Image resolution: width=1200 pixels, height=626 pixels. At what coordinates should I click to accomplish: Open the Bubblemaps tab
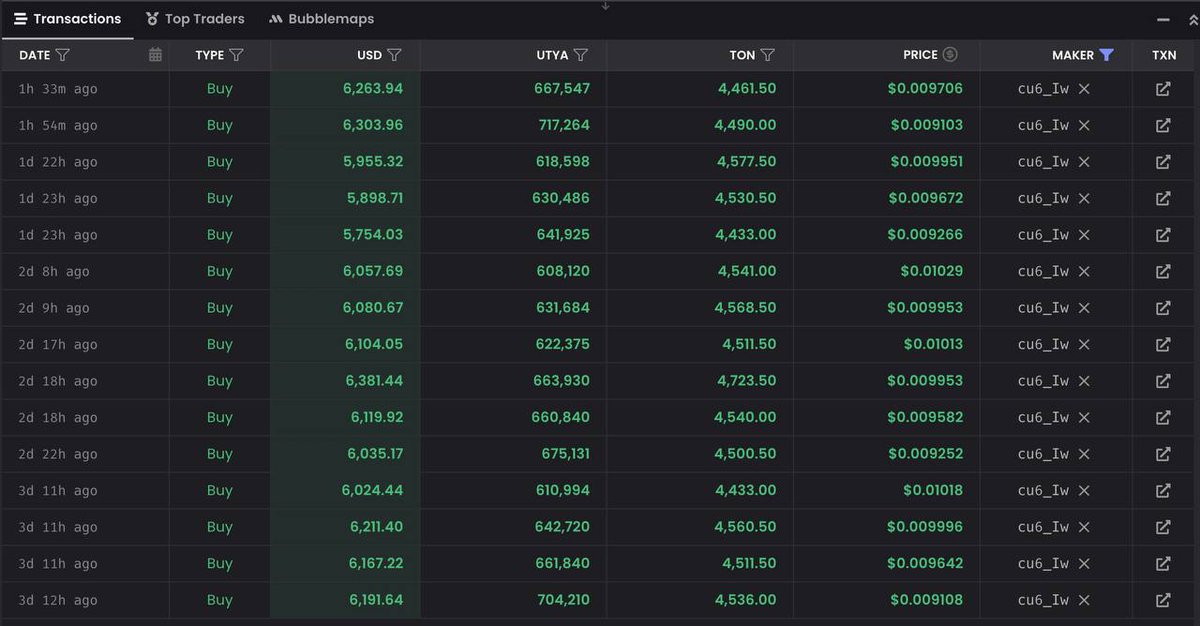(321, 19)
